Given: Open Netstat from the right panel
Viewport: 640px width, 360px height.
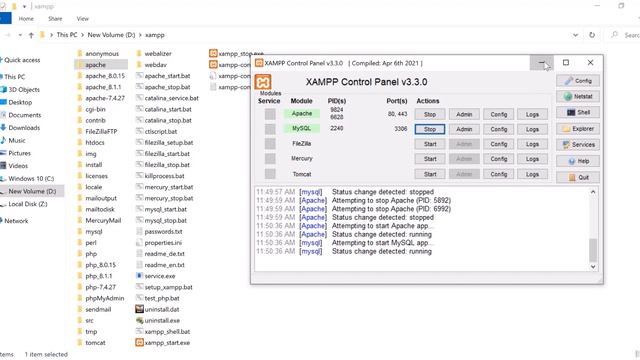Looking at the screenshot, I should coord(578,97).
